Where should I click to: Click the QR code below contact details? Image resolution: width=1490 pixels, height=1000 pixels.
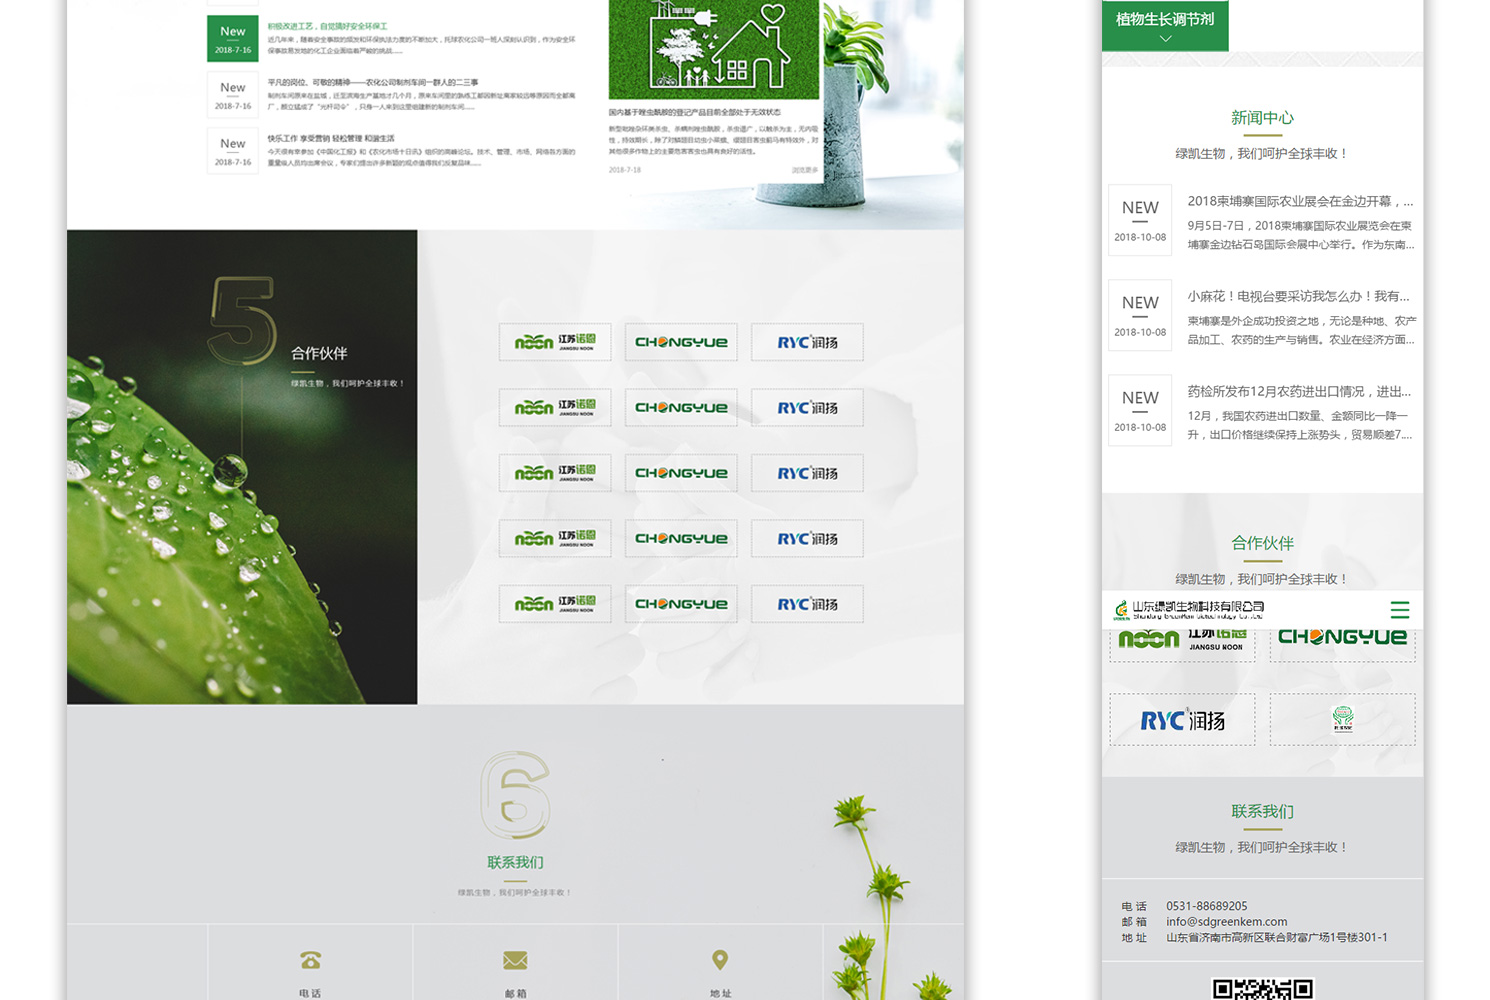pos(1262,989)
